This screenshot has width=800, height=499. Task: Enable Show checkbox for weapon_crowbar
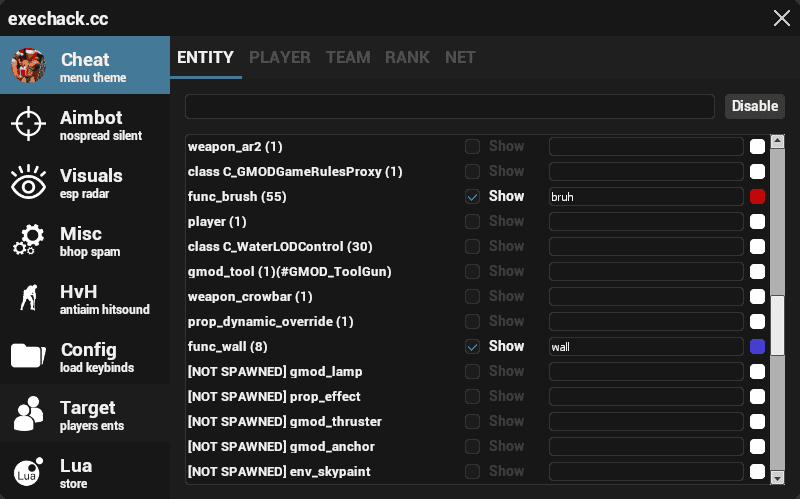(x=473, y=297)
